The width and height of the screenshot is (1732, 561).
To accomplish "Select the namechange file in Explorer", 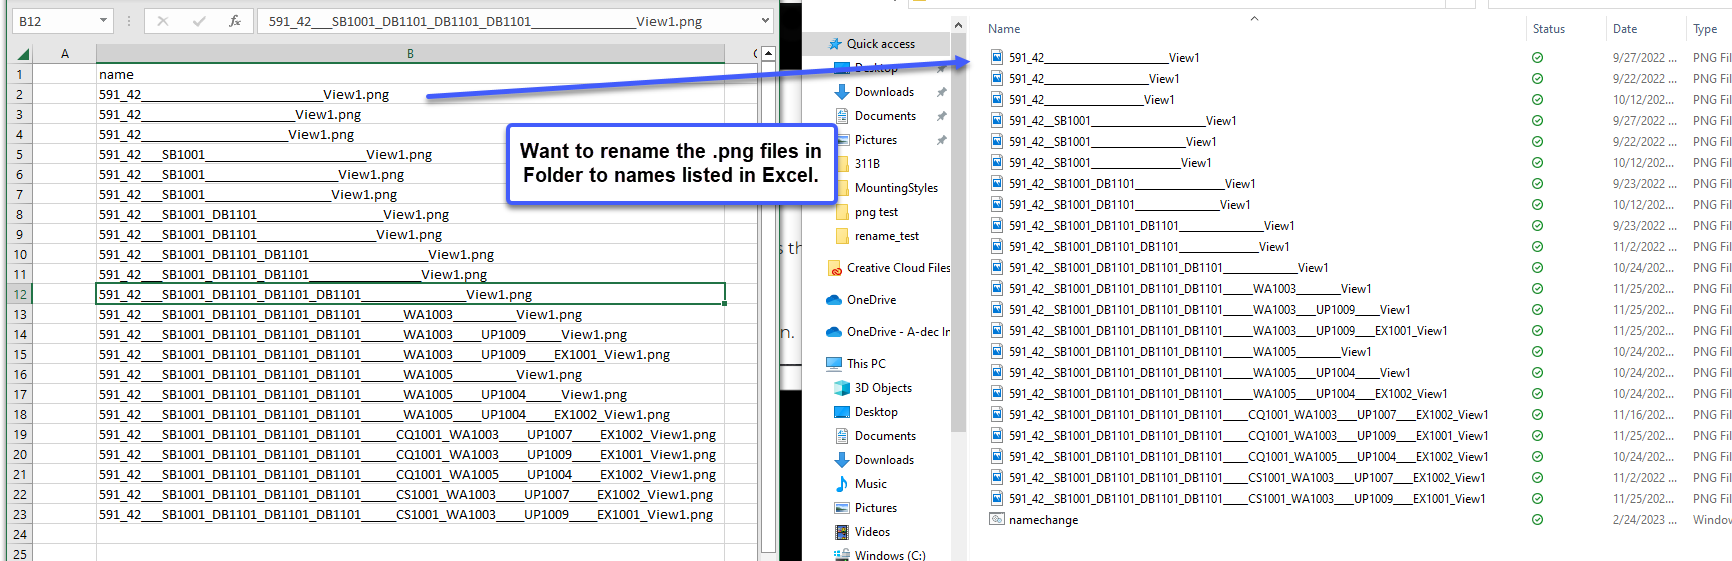I will pos(1043,520).
